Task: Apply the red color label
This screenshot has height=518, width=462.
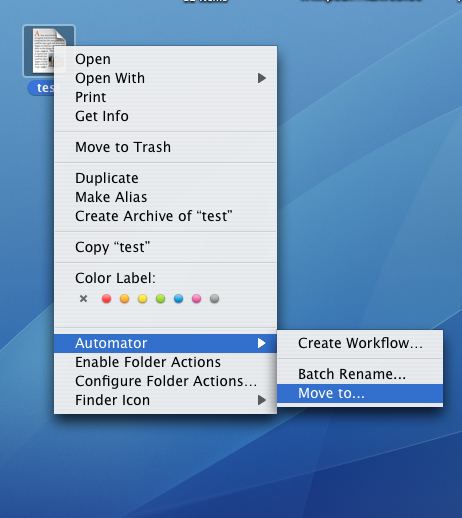Action: click(106, 299)
